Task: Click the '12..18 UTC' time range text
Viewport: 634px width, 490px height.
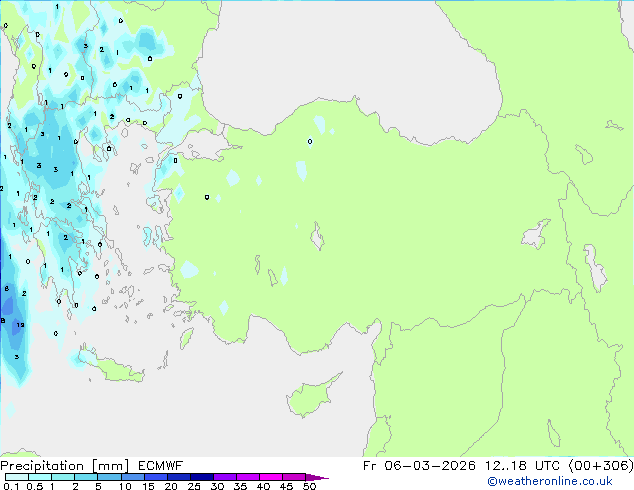Action: pos(522,465)
